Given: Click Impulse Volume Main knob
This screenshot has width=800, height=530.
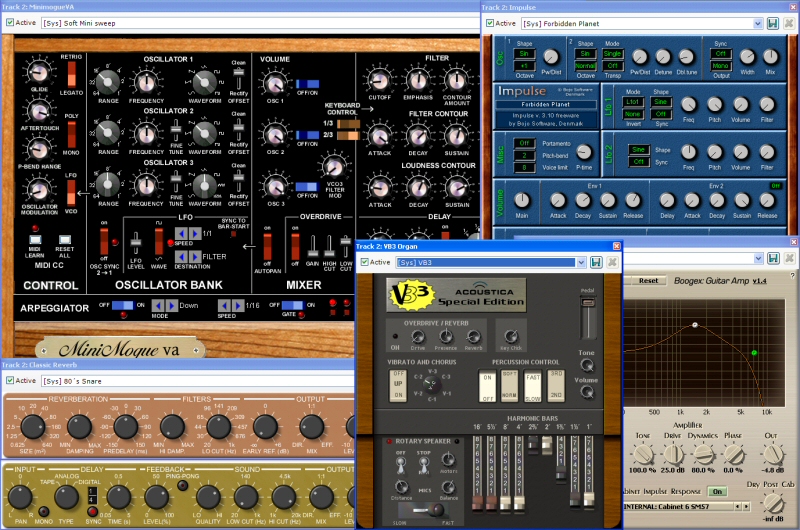Looking at the screenshot, I should (x=521, y=200).
